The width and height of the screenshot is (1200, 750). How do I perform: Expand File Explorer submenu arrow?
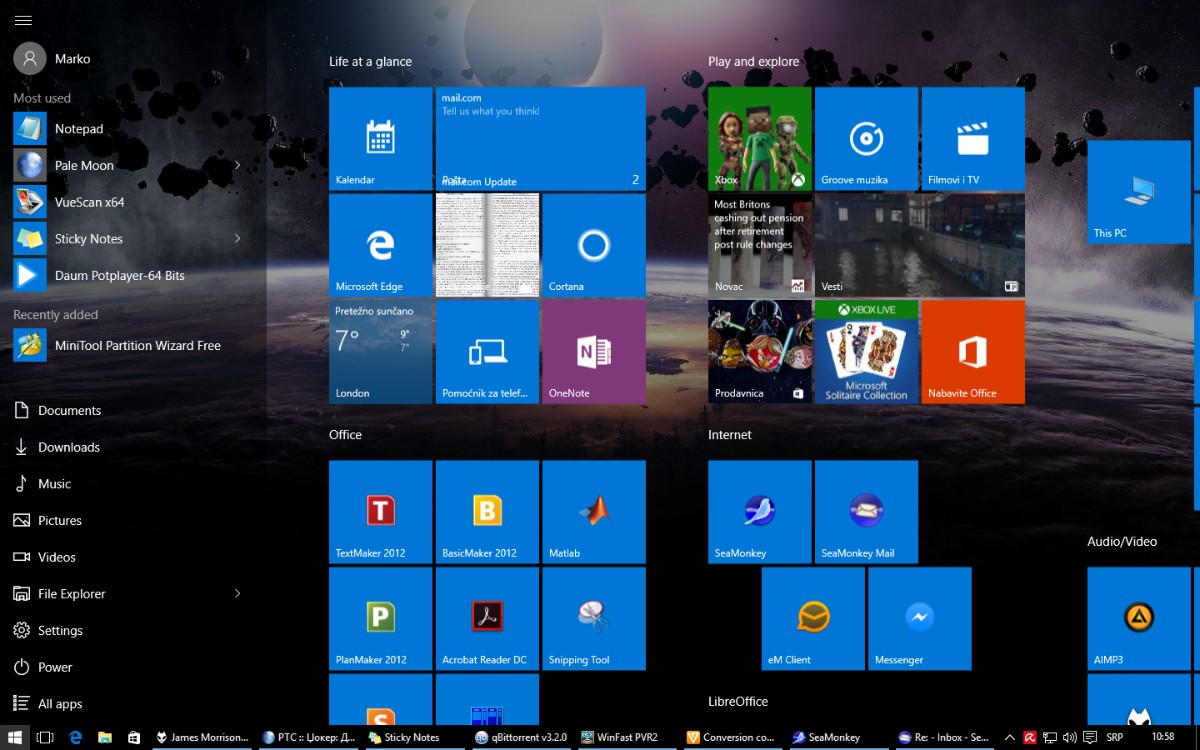(237, 594)
